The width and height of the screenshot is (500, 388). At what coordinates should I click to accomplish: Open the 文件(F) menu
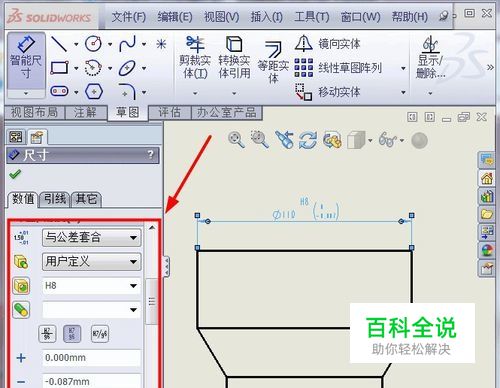tap(129, 16)
